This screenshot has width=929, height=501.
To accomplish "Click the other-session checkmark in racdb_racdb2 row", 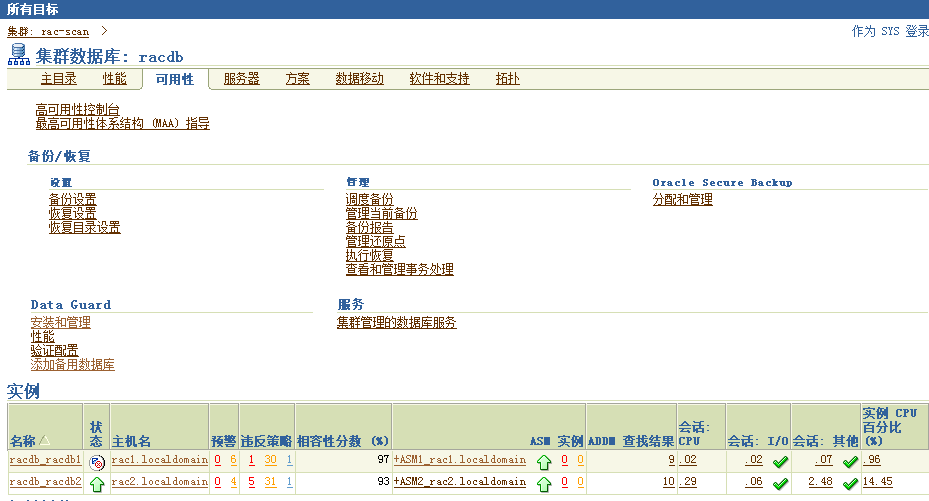I will click(850, 484).
